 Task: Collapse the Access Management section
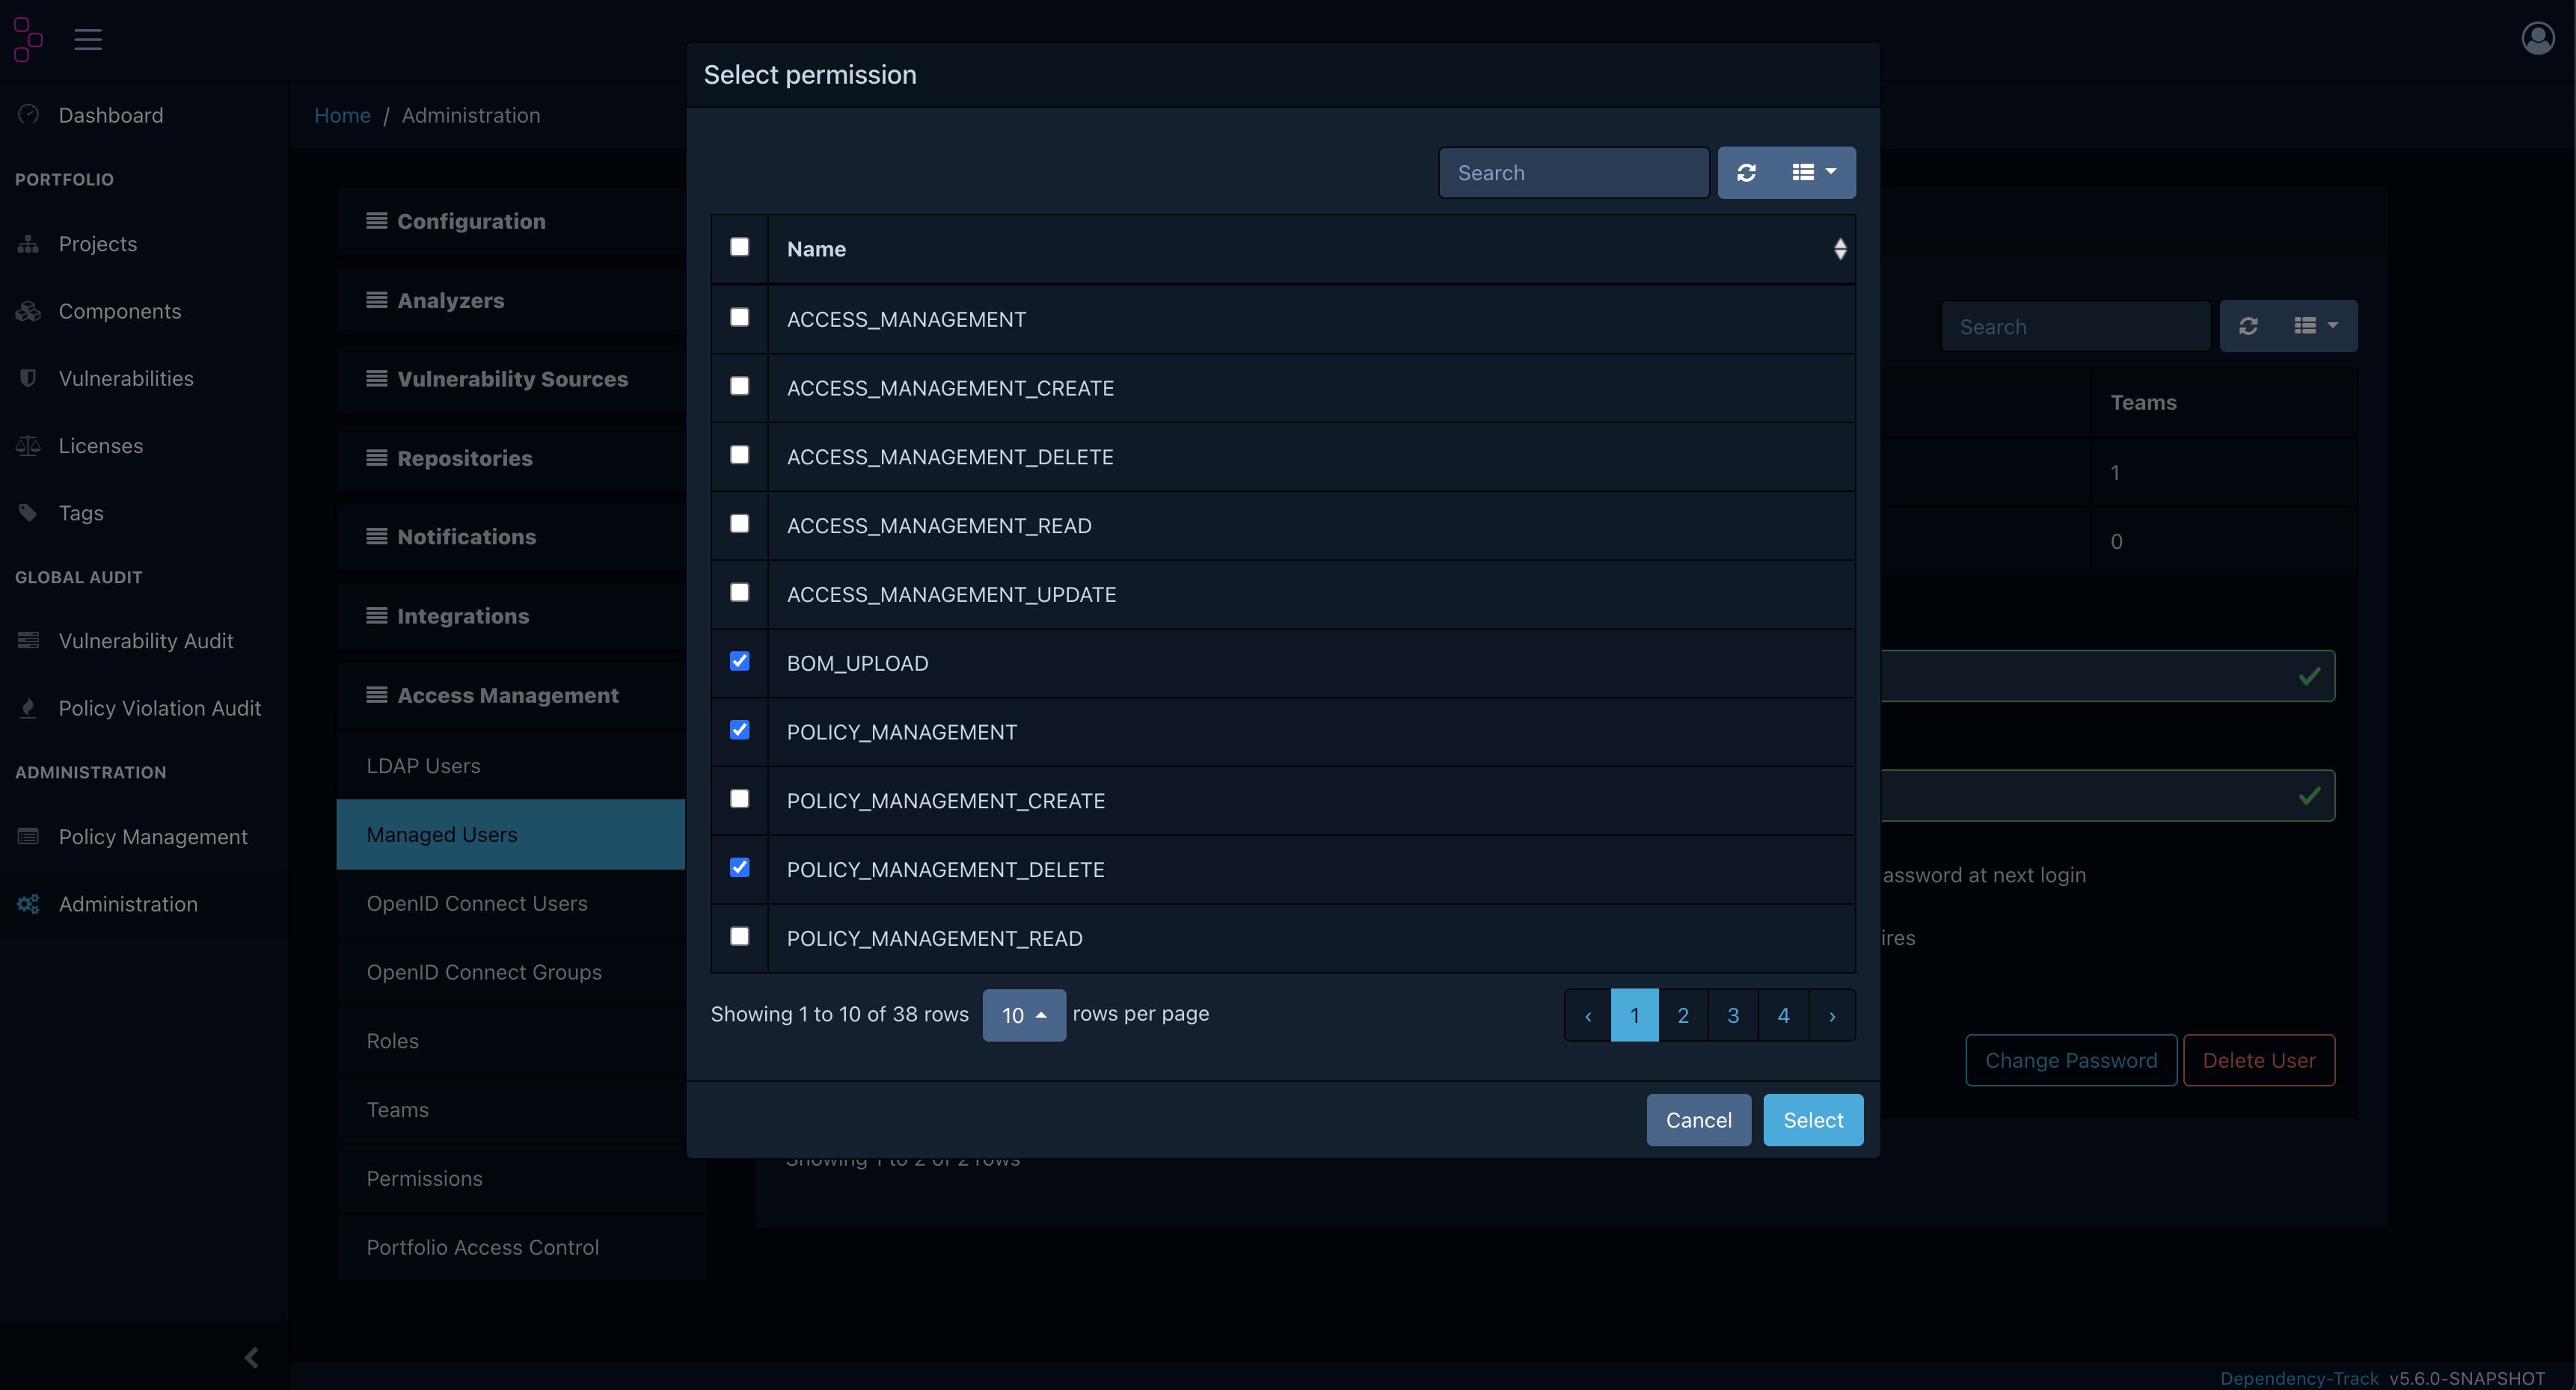click(x=511, y=695)
